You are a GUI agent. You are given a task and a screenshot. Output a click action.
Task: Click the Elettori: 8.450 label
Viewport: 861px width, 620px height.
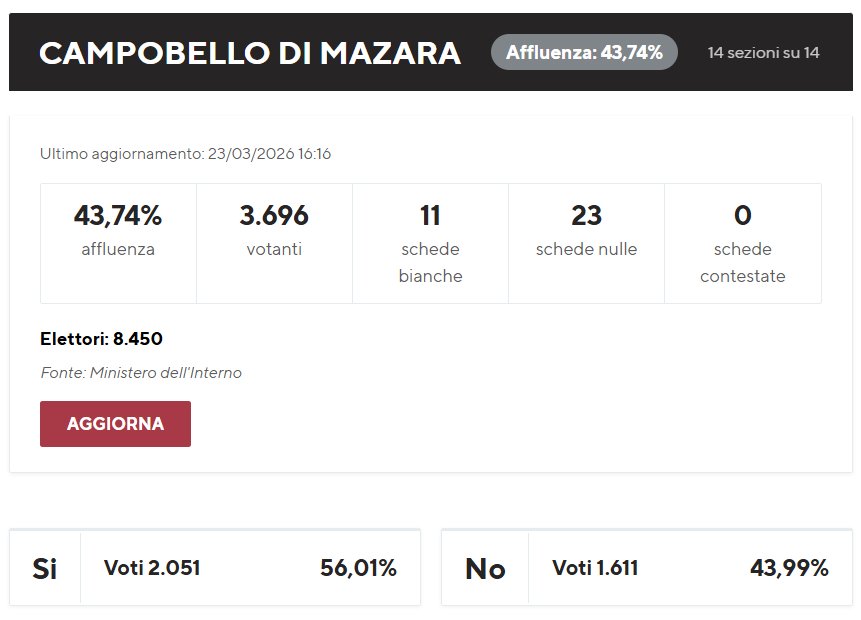point(101,339)
